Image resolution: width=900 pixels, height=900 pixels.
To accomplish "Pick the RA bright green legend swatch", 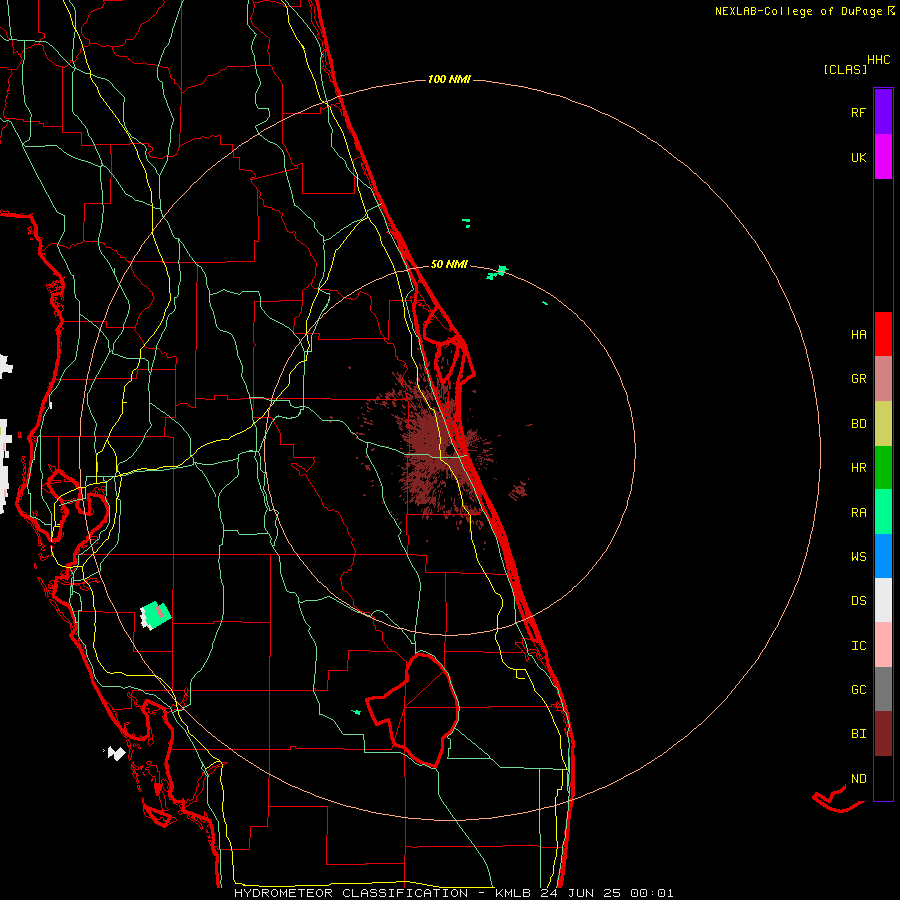I will click(x=883, y=512).
